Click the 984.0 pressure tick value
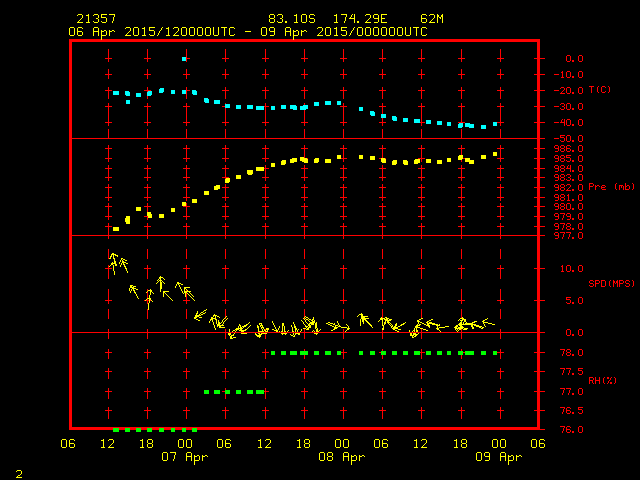The image size is (640, 480). point(569,168)
